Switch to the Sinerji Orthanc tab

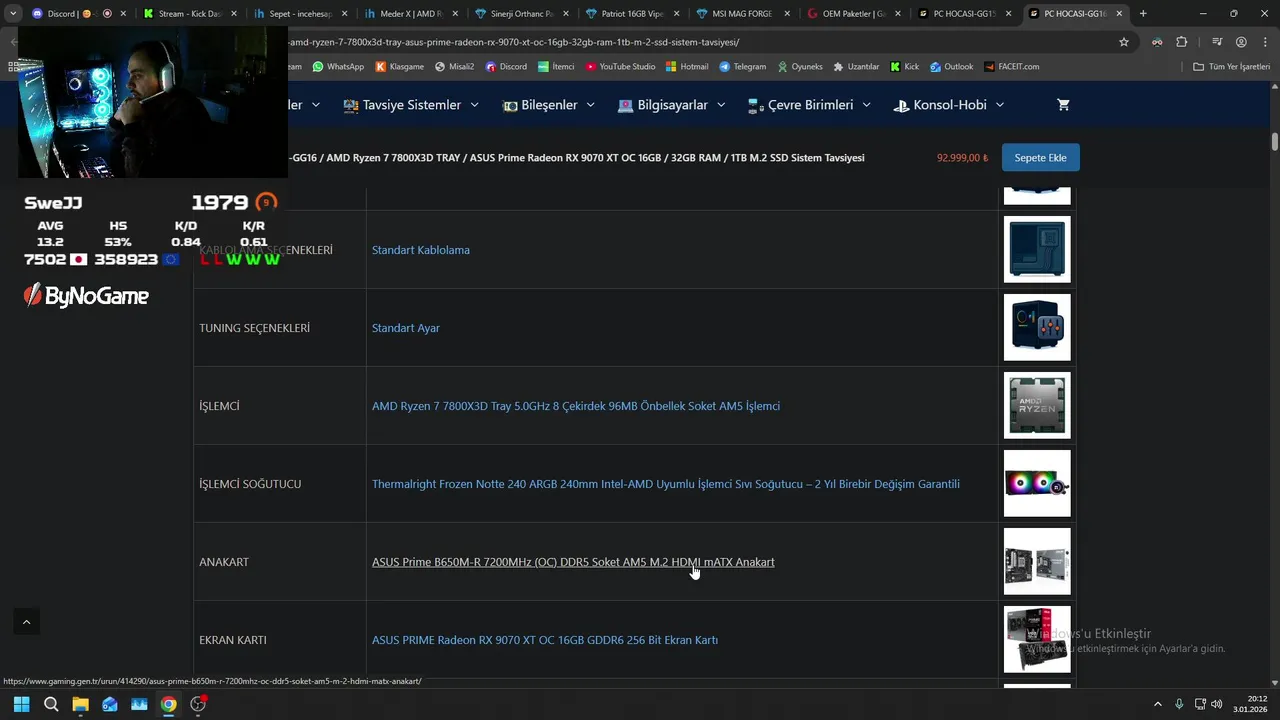(x=520, y=14)
